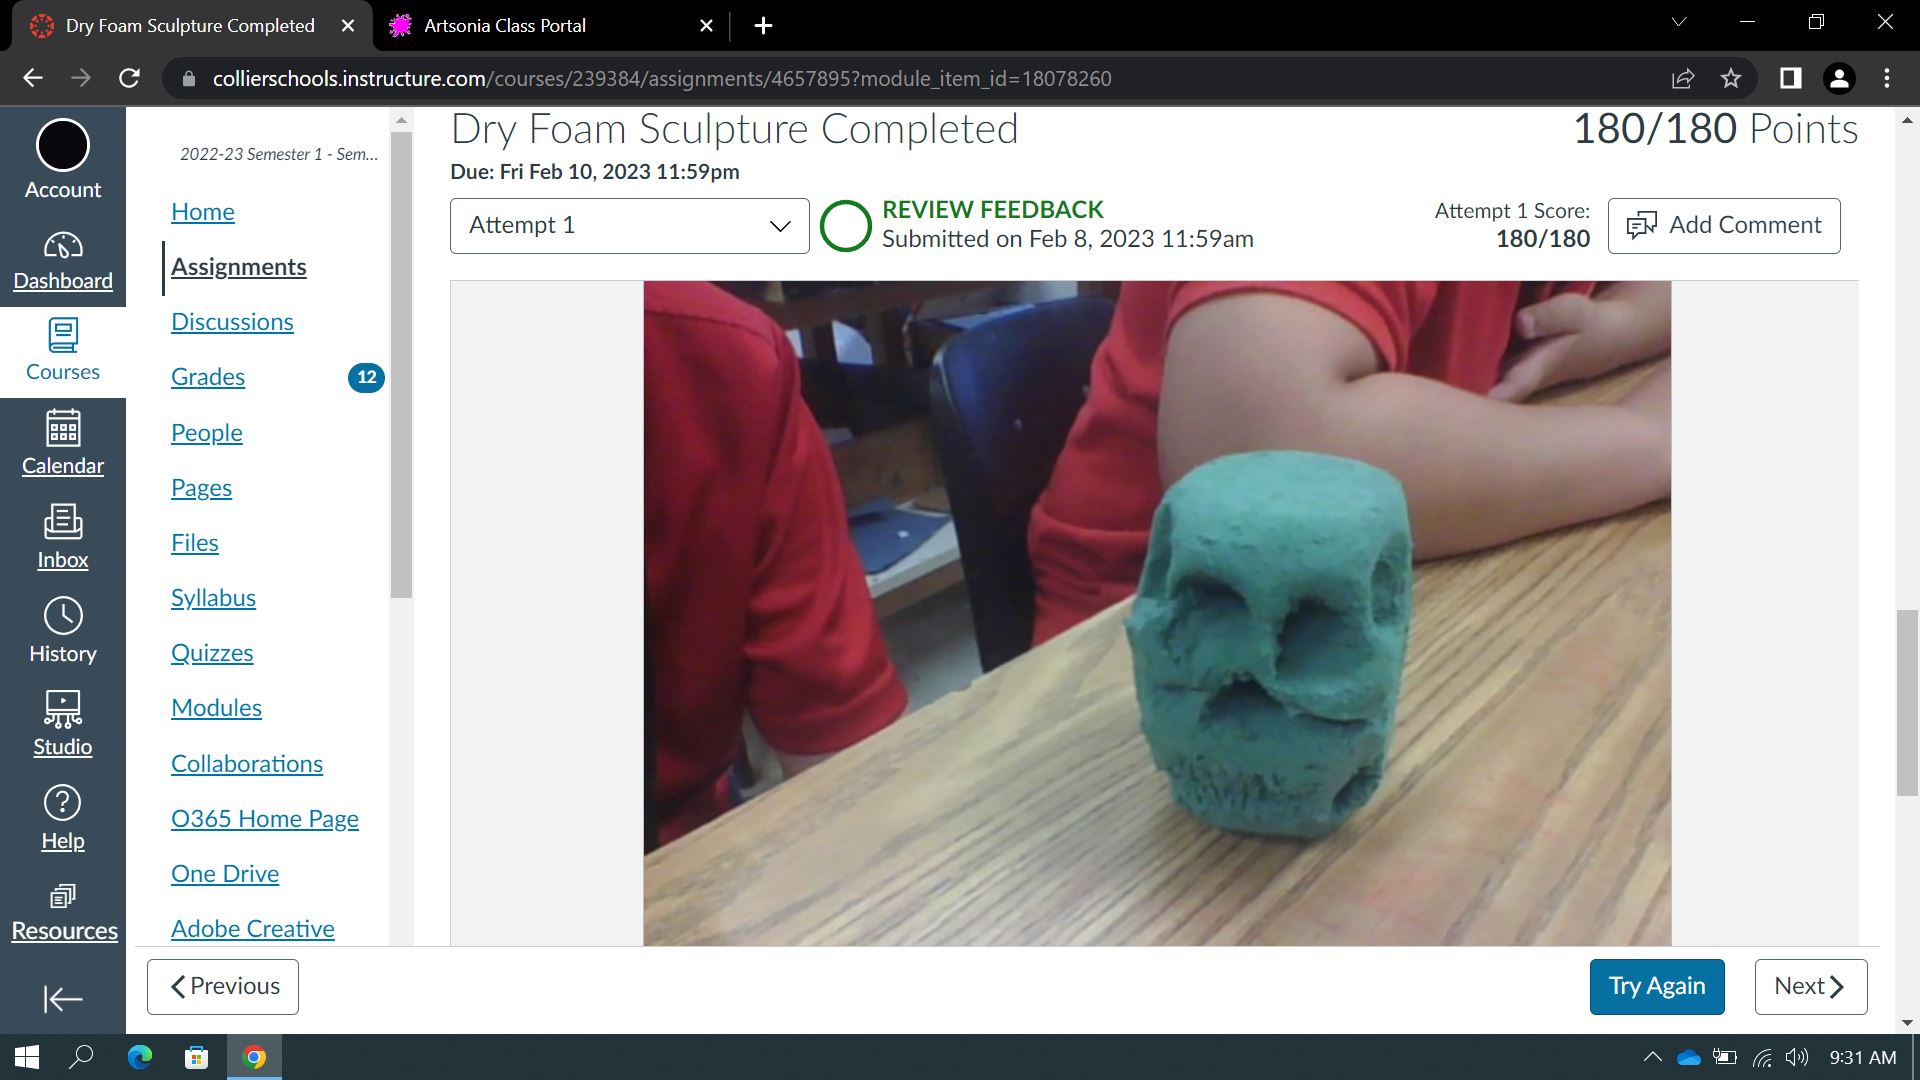The height and width of the screenshot is (1080, 1920).
Task: Open the Help question mark icon
Action: [x=62, y=804]
